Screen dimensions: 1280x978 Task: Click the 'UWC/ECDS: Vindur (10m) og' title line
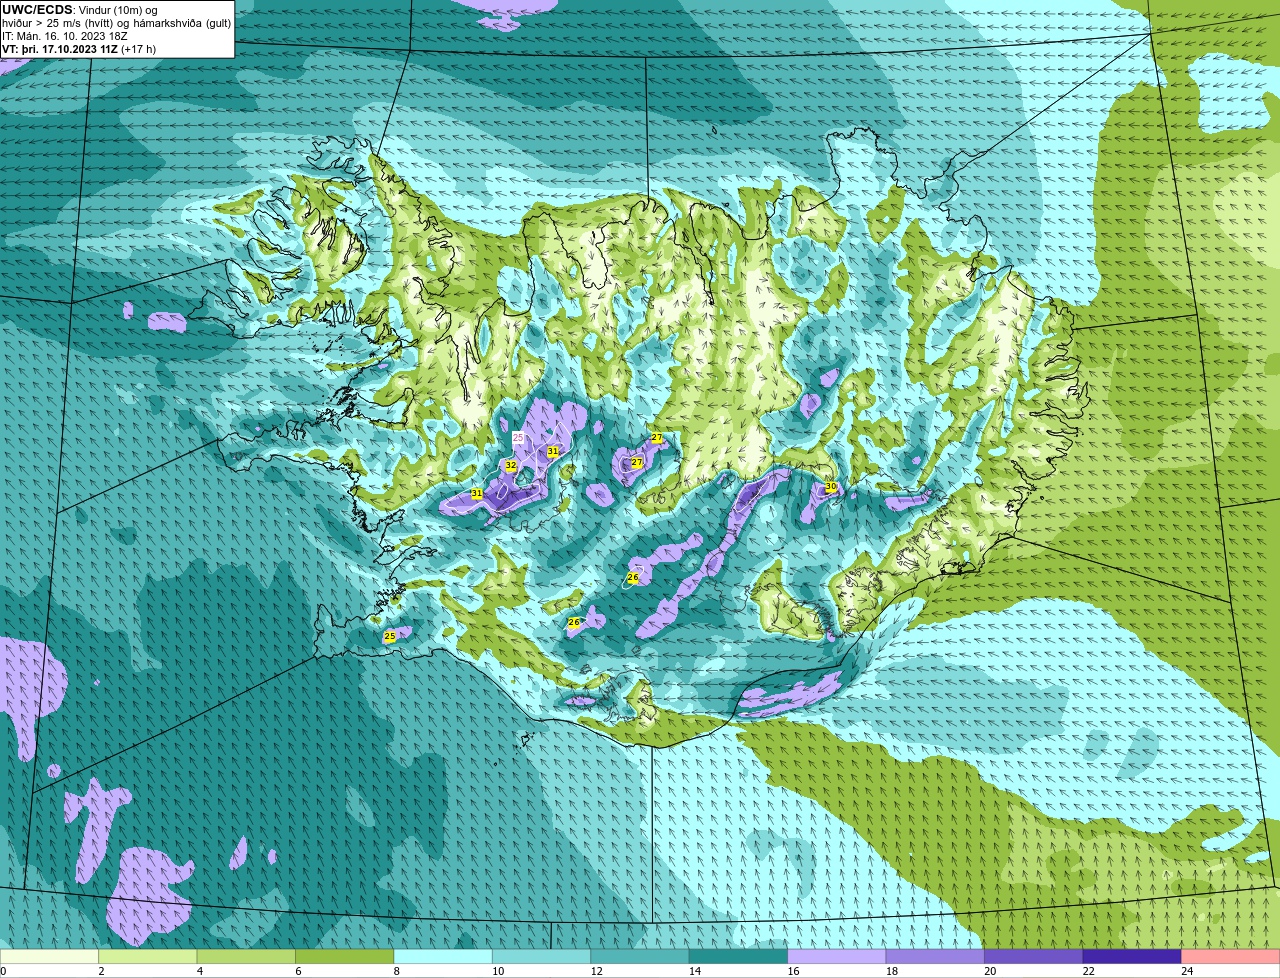80,10
